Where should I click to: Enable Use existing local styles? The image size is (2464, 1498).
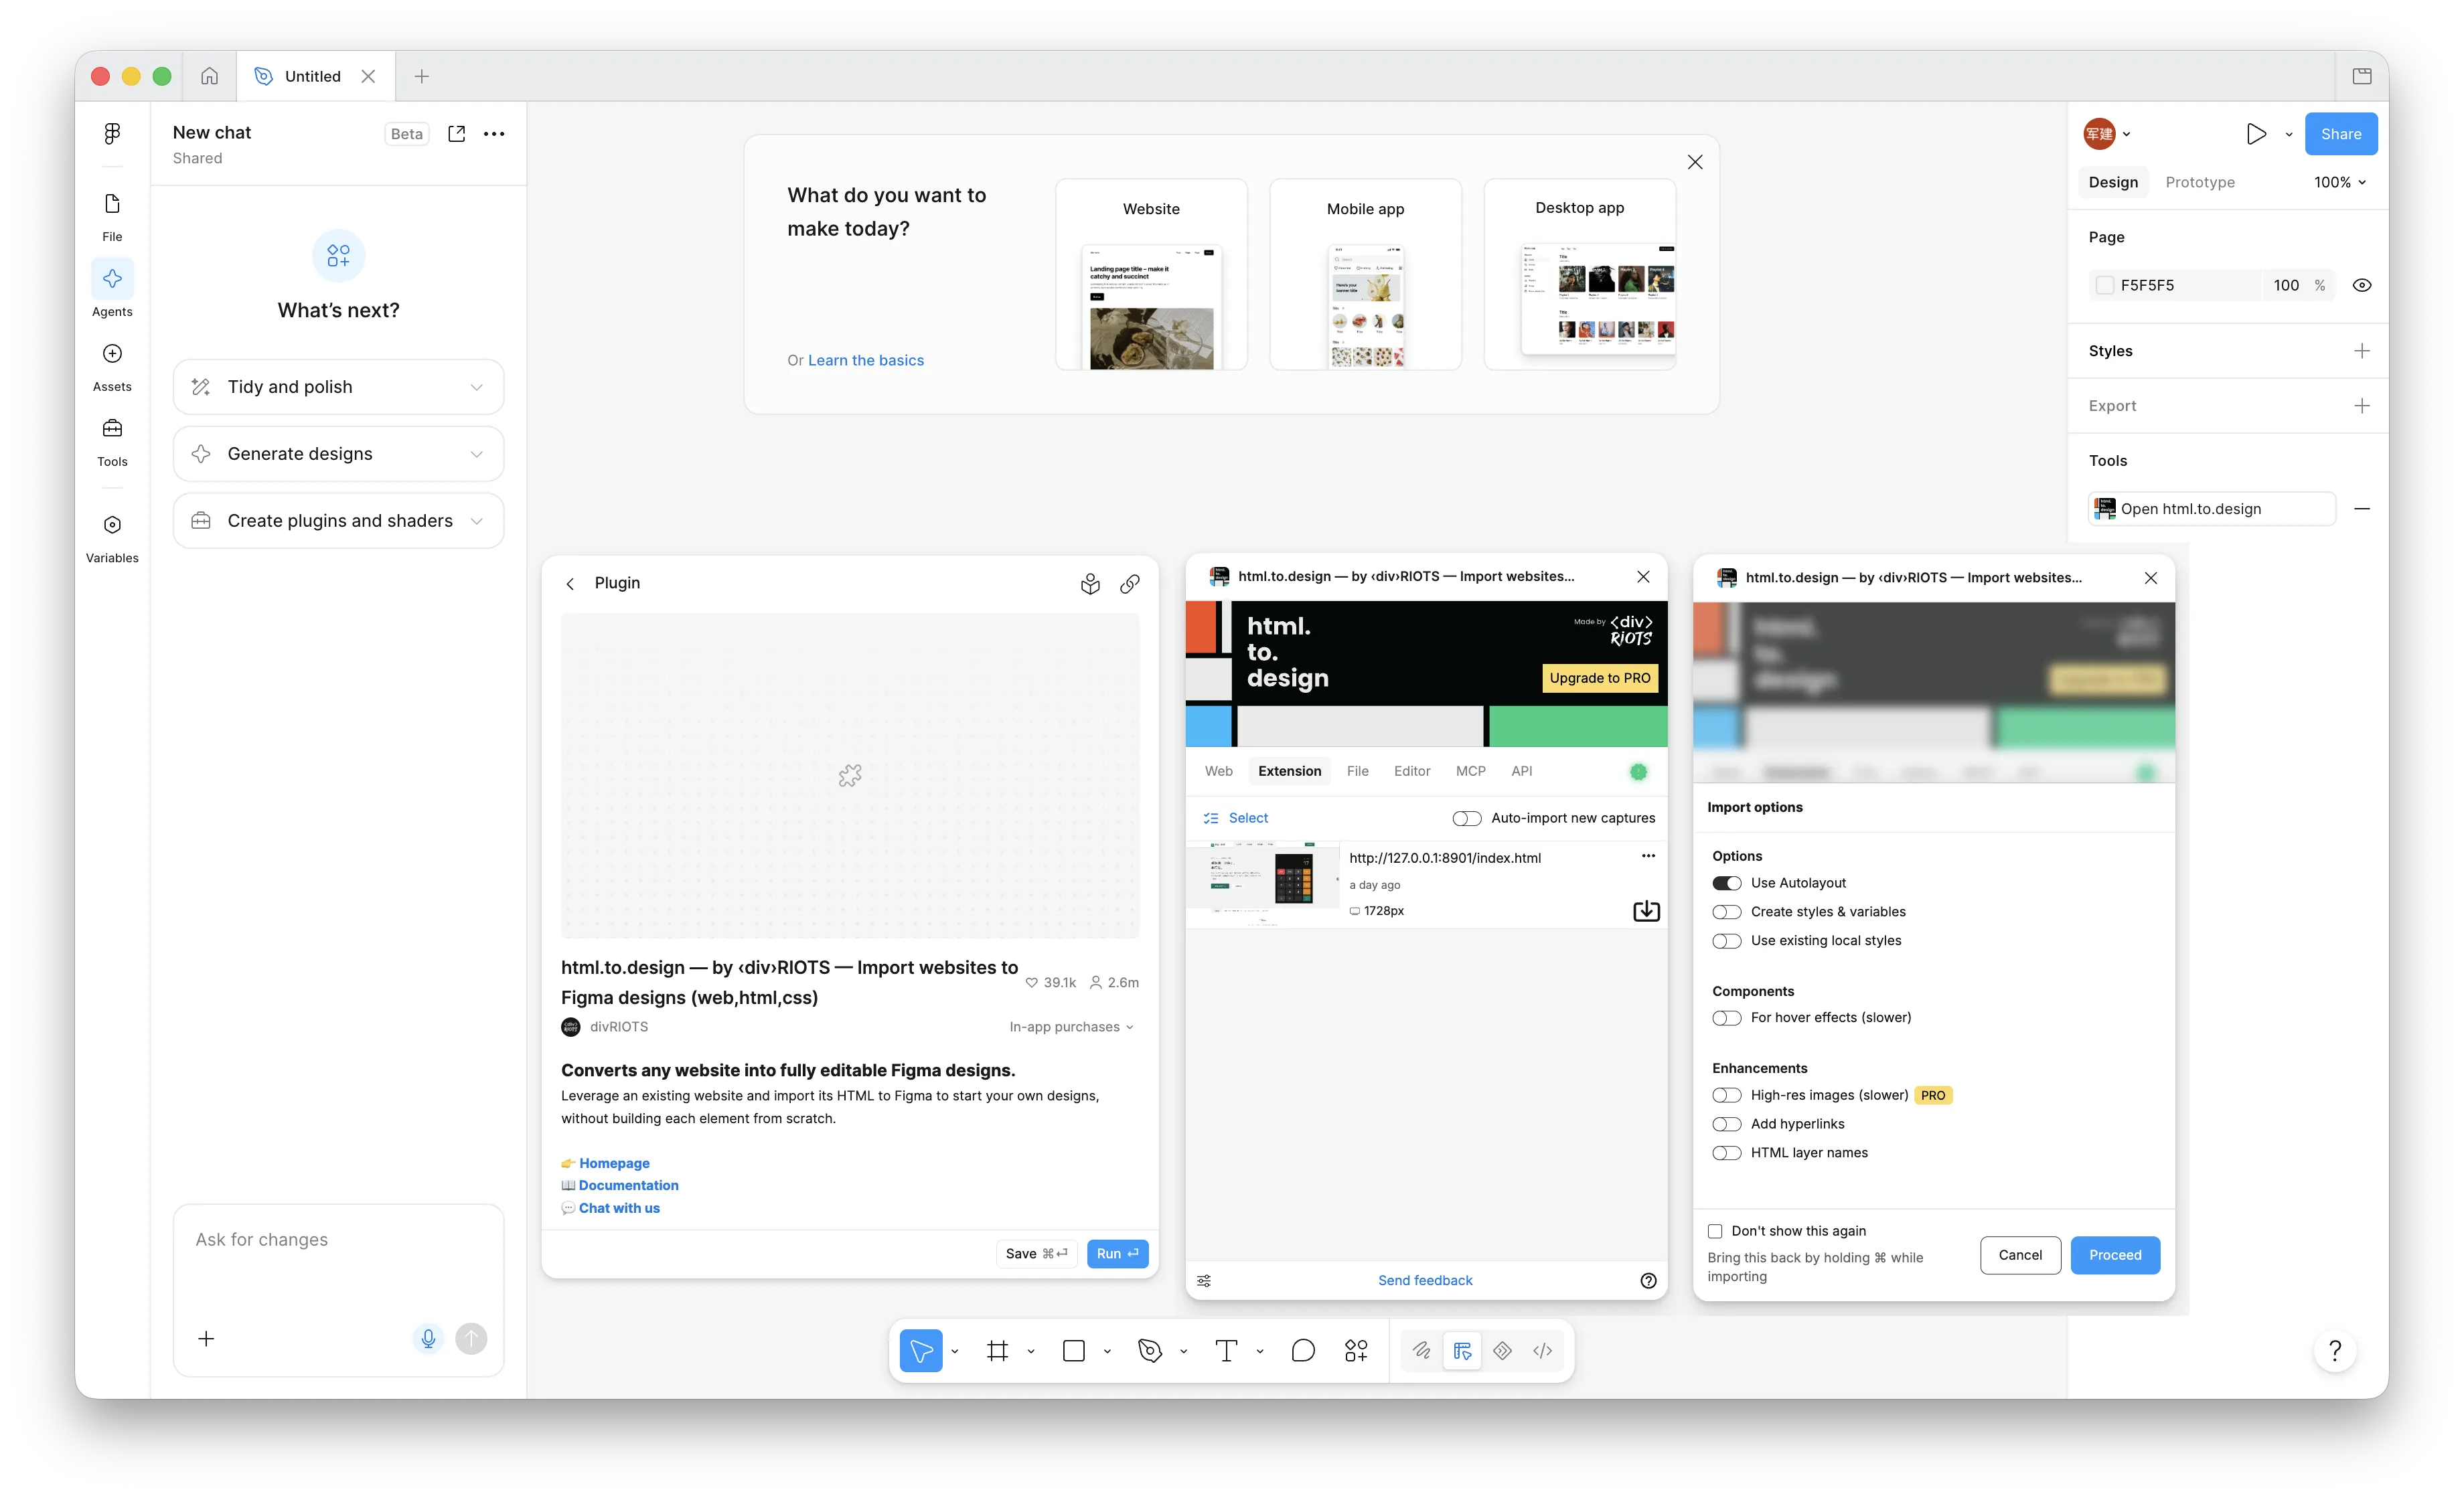click(x=1726, y=941)
